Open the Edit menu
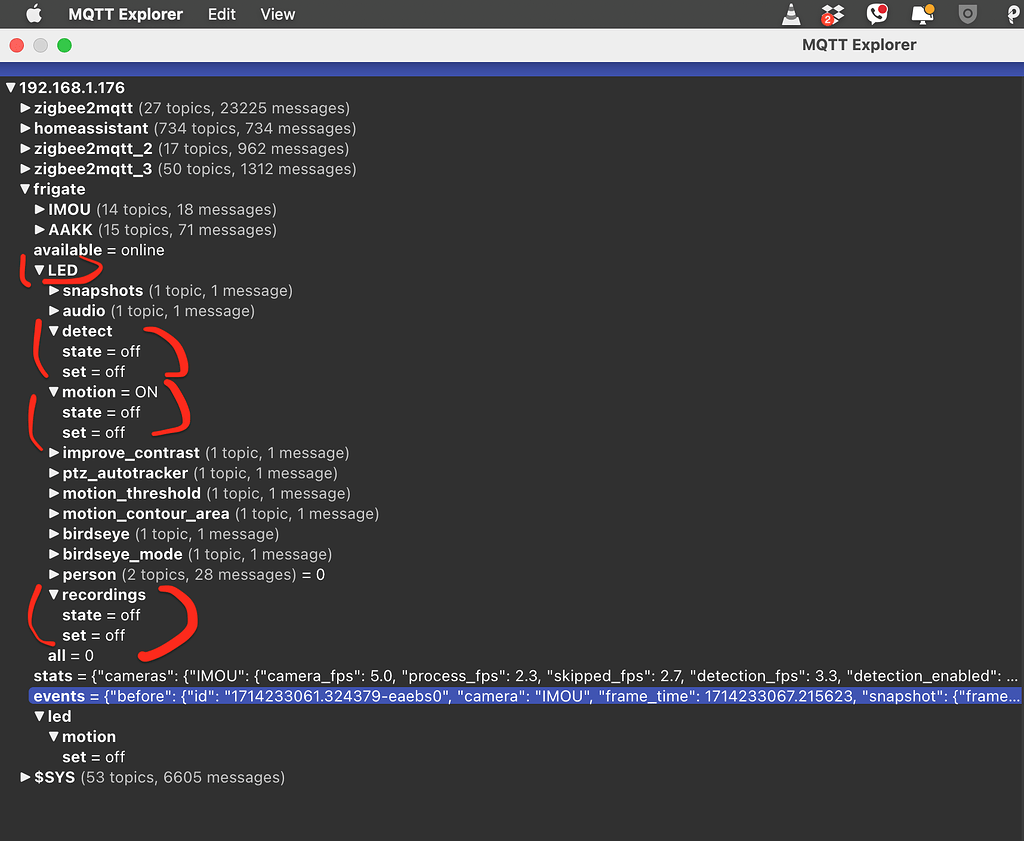Image resolution: width=1024 pixels, height=841 pixels. coord(221,14)
